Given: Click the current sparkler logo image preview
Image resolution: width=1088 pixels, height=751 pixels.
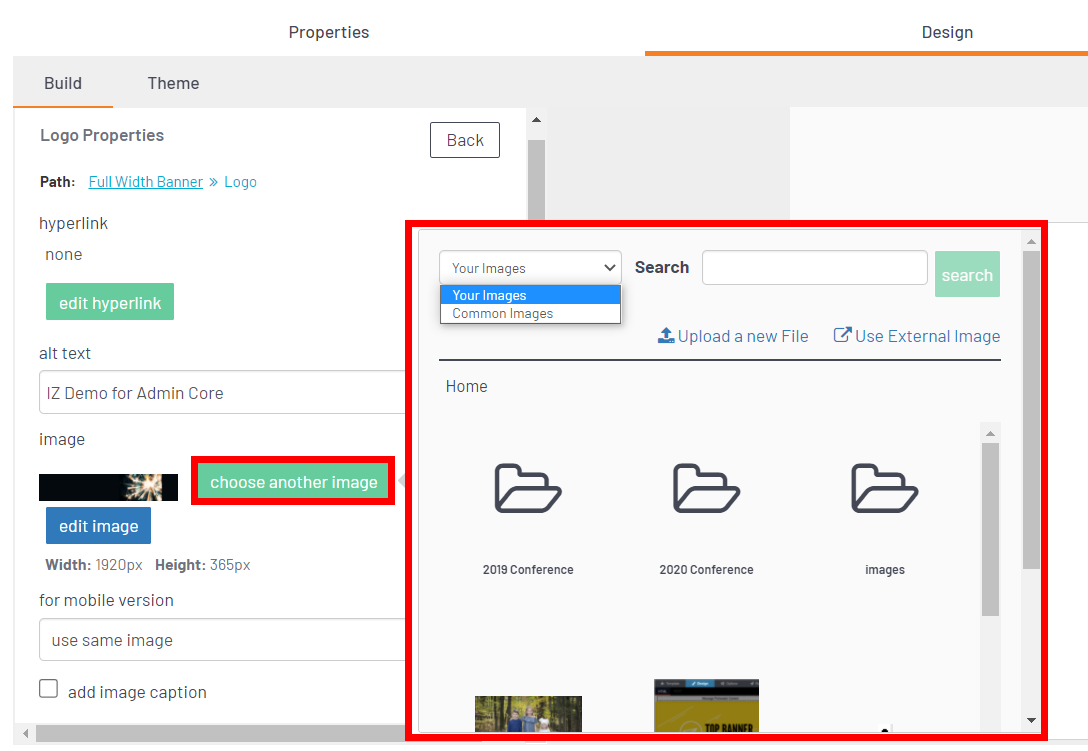Looking at the screenshot, I should [108, 487].
